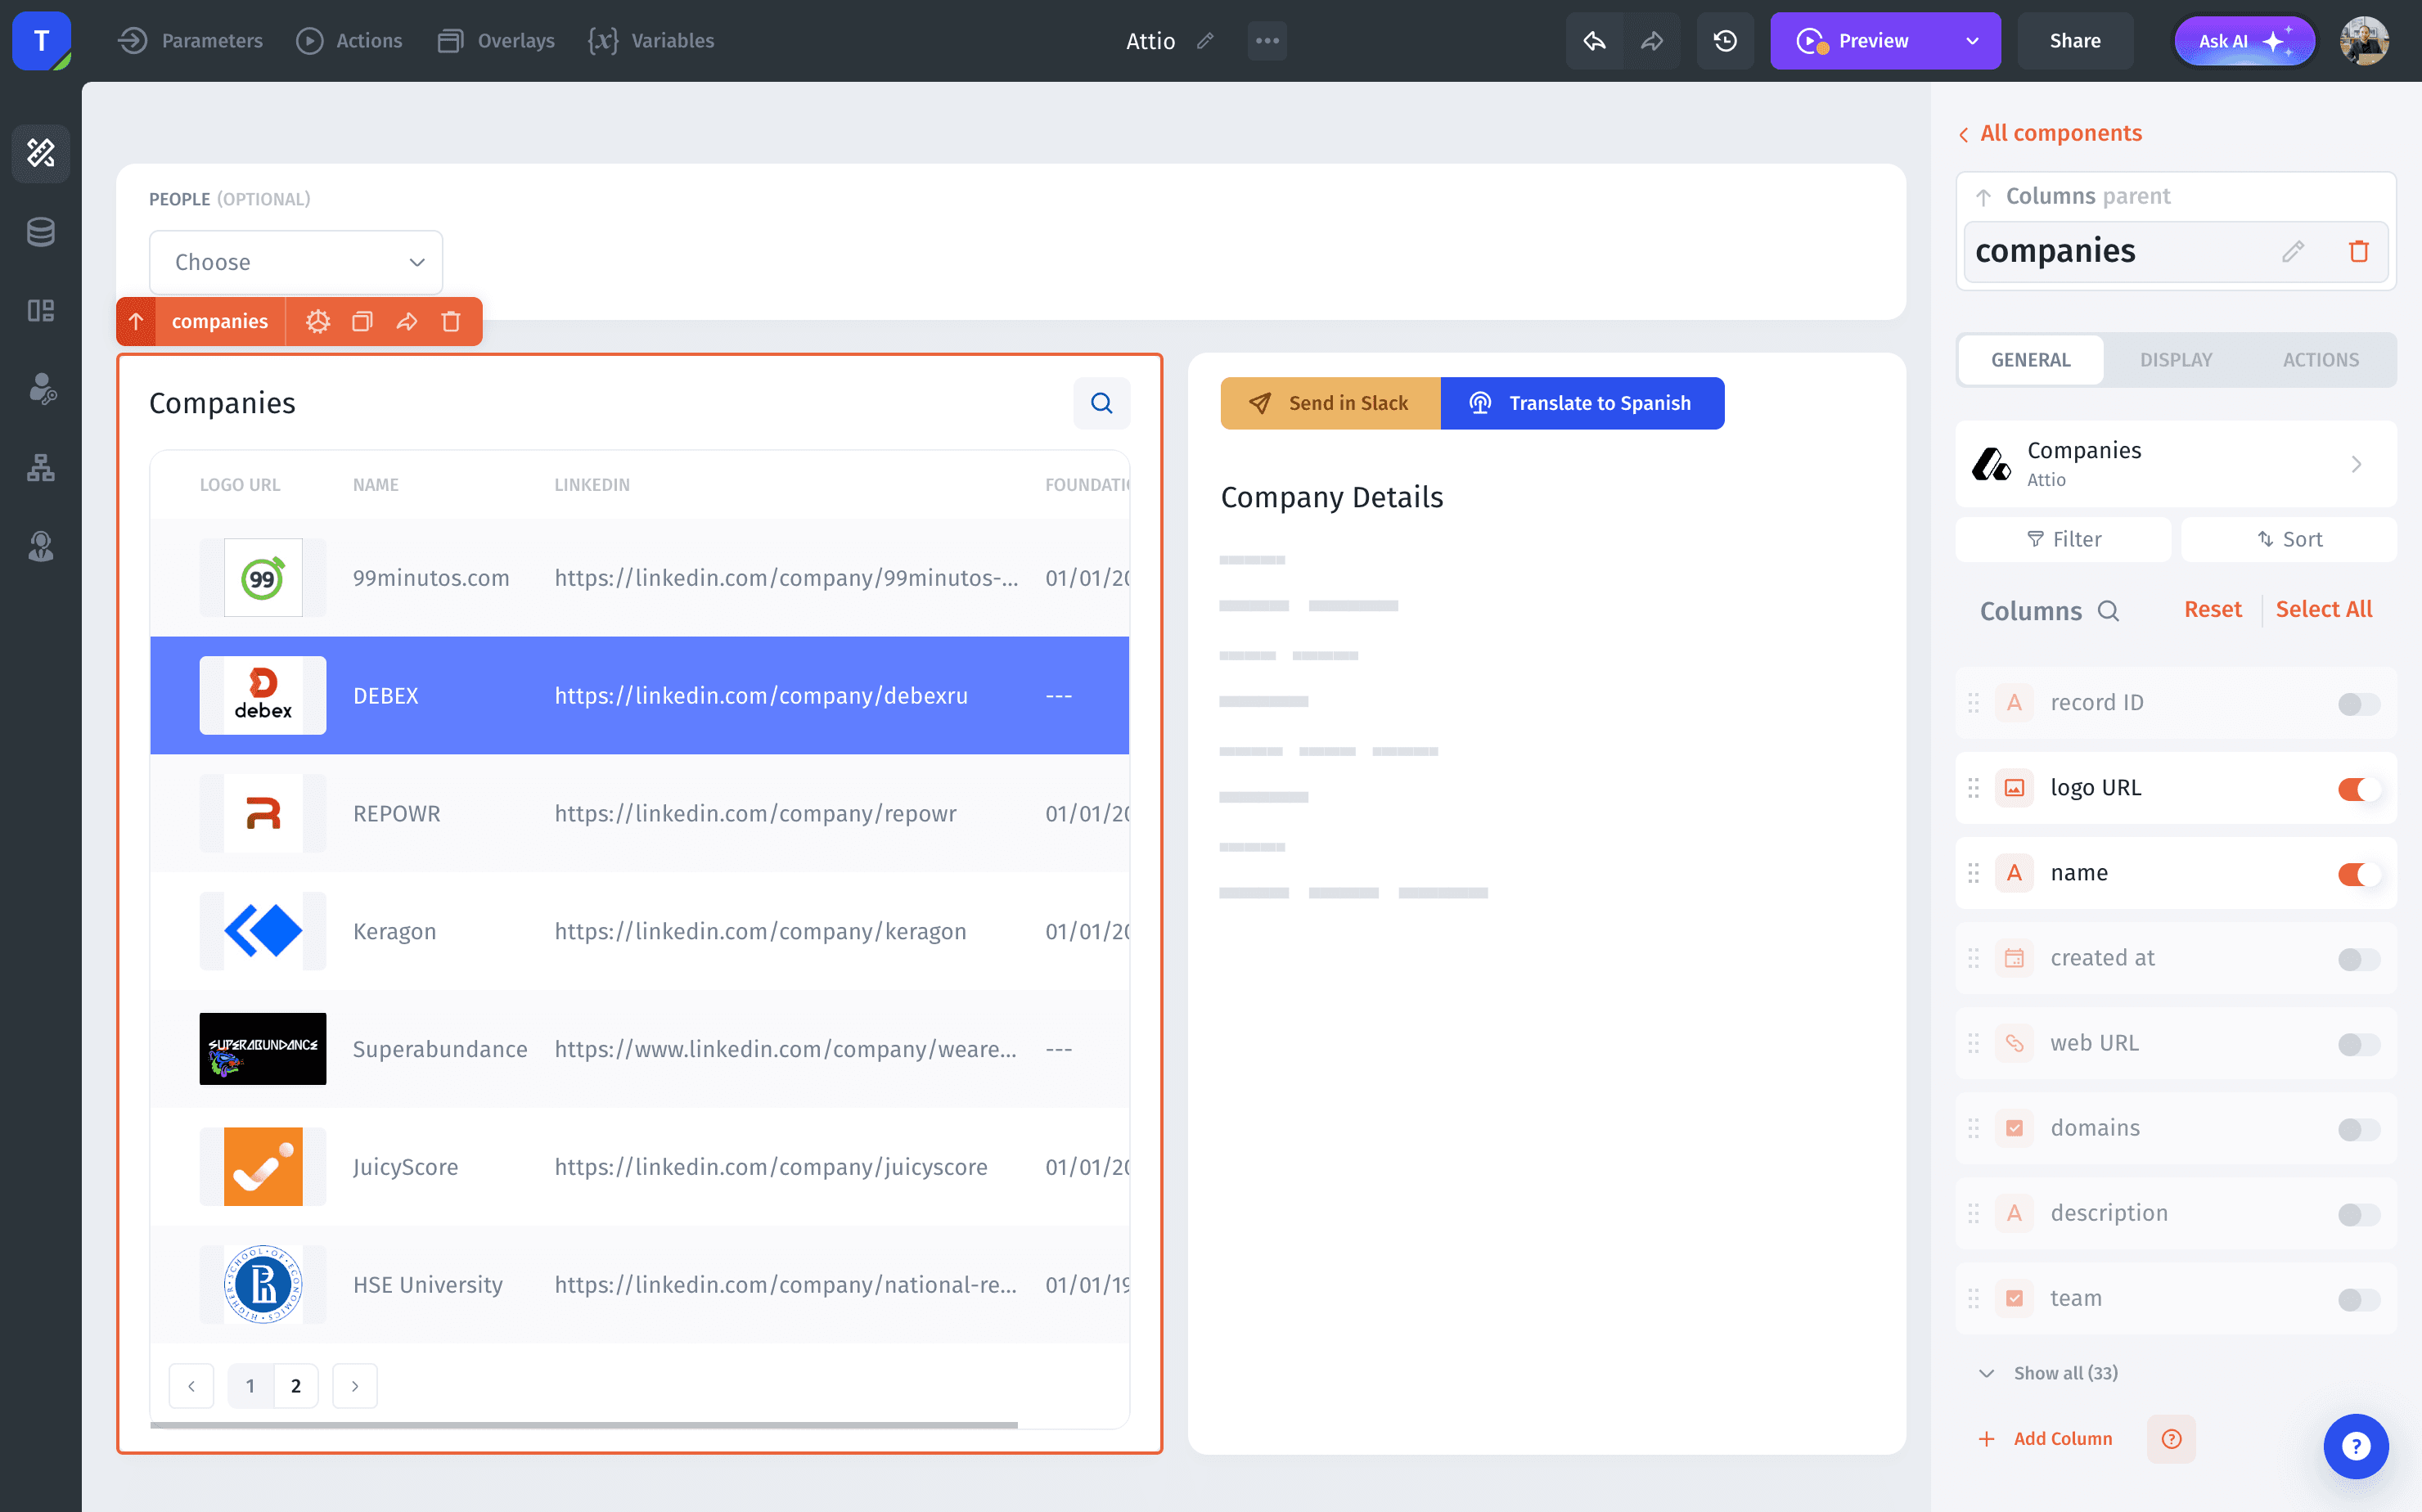Screen dimensions: 2422x1512
Task: Click the version history clock icon
Action: 1725,41
